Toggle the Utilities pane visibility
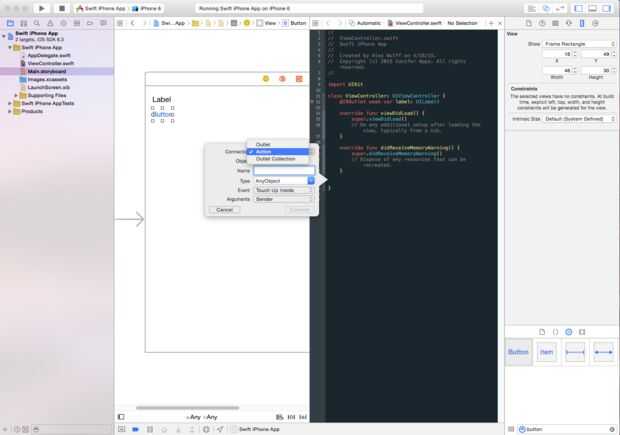The image size is (620, 435). click(606, 8)
